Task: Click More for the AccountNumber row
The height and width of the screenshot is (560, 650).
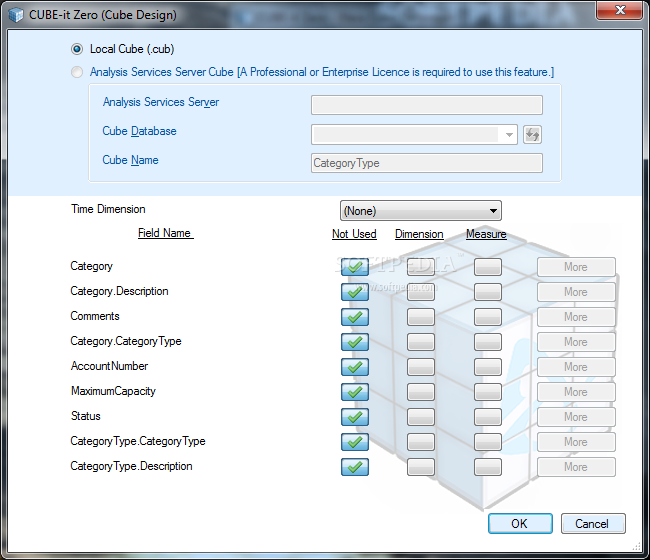Action: pos(576,367)
